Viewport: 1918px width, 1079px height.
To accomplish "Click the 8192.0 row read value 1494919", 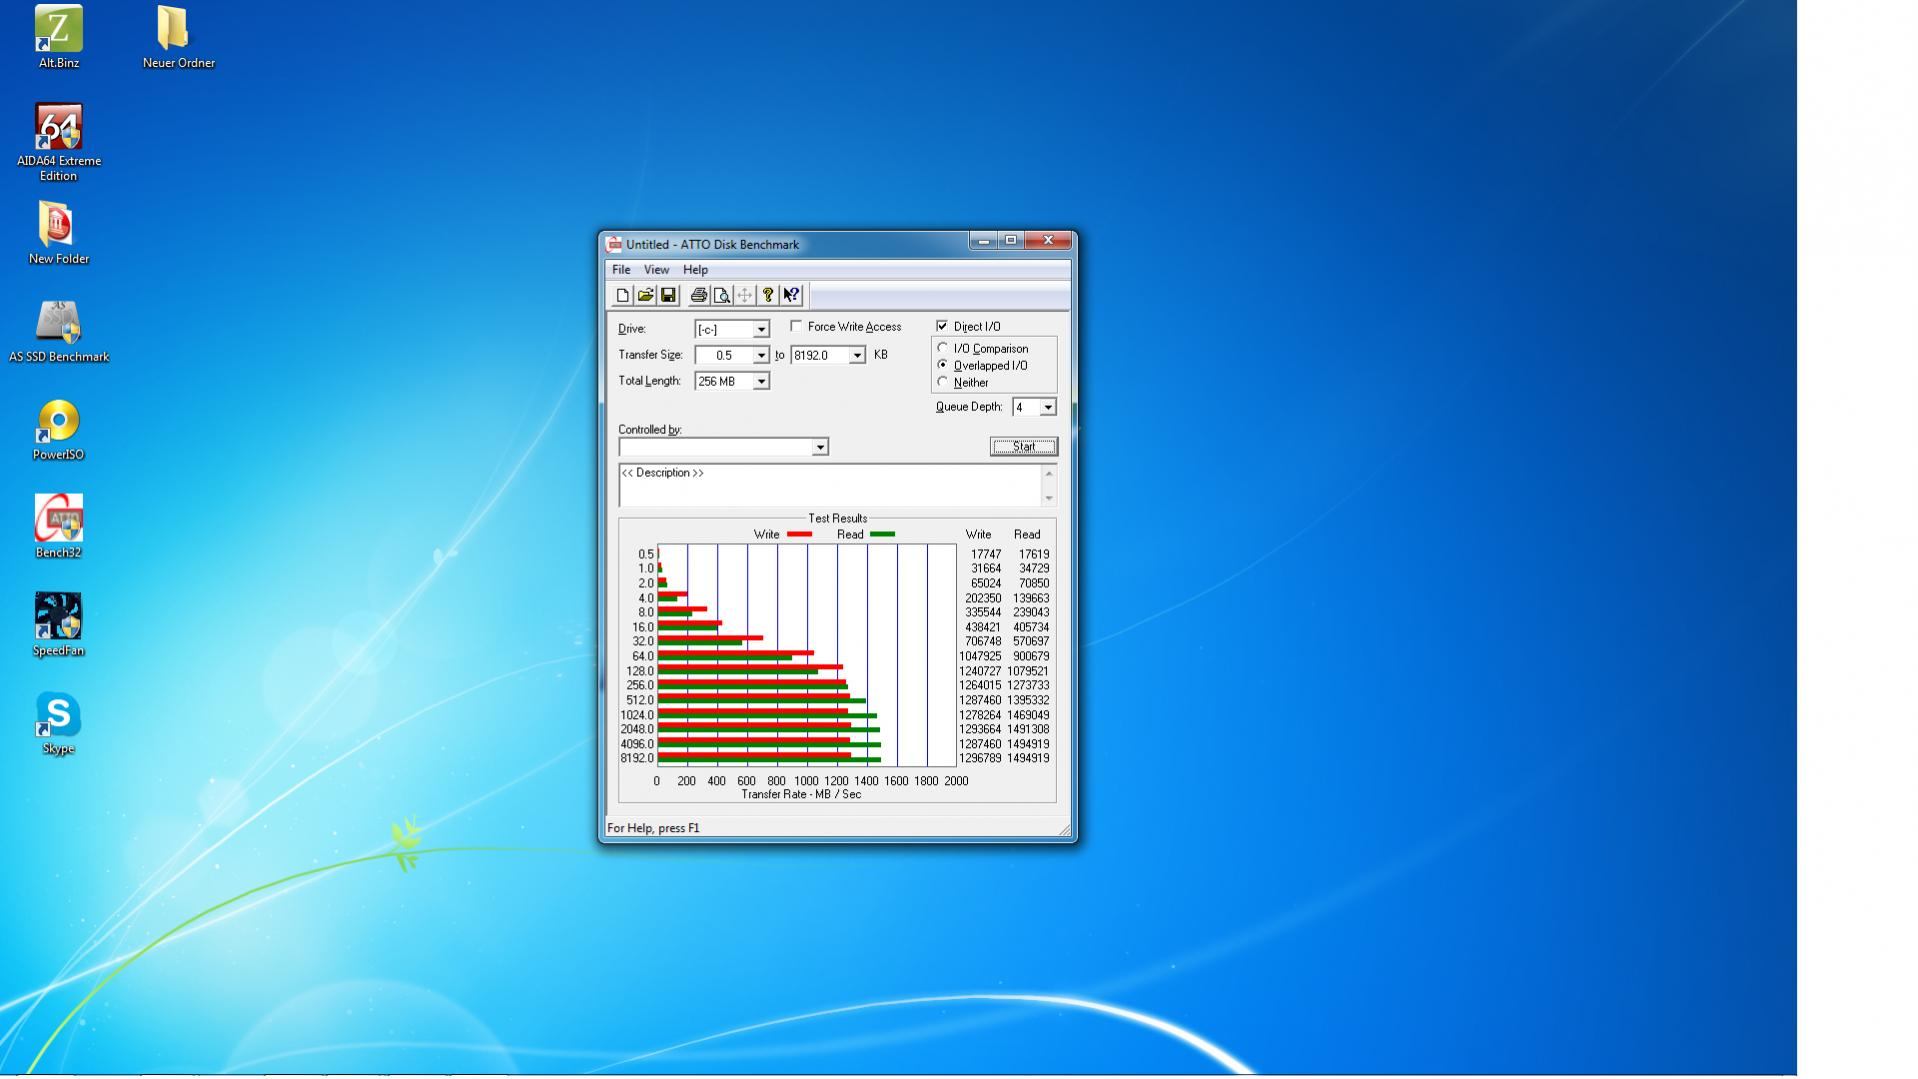I will pos(1028,759).
